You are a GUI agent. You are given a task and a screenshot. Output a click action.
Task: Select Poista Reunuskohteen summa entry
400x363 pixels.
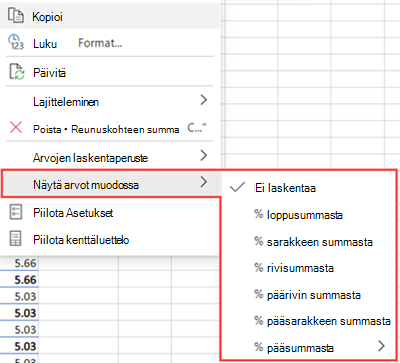pyautogui.click(x=110, y=129)
